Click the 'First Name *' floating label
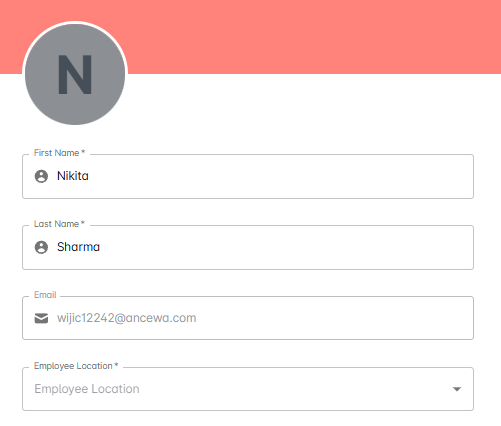The width and height of the screenshot is (501, 426). [59, 153]
